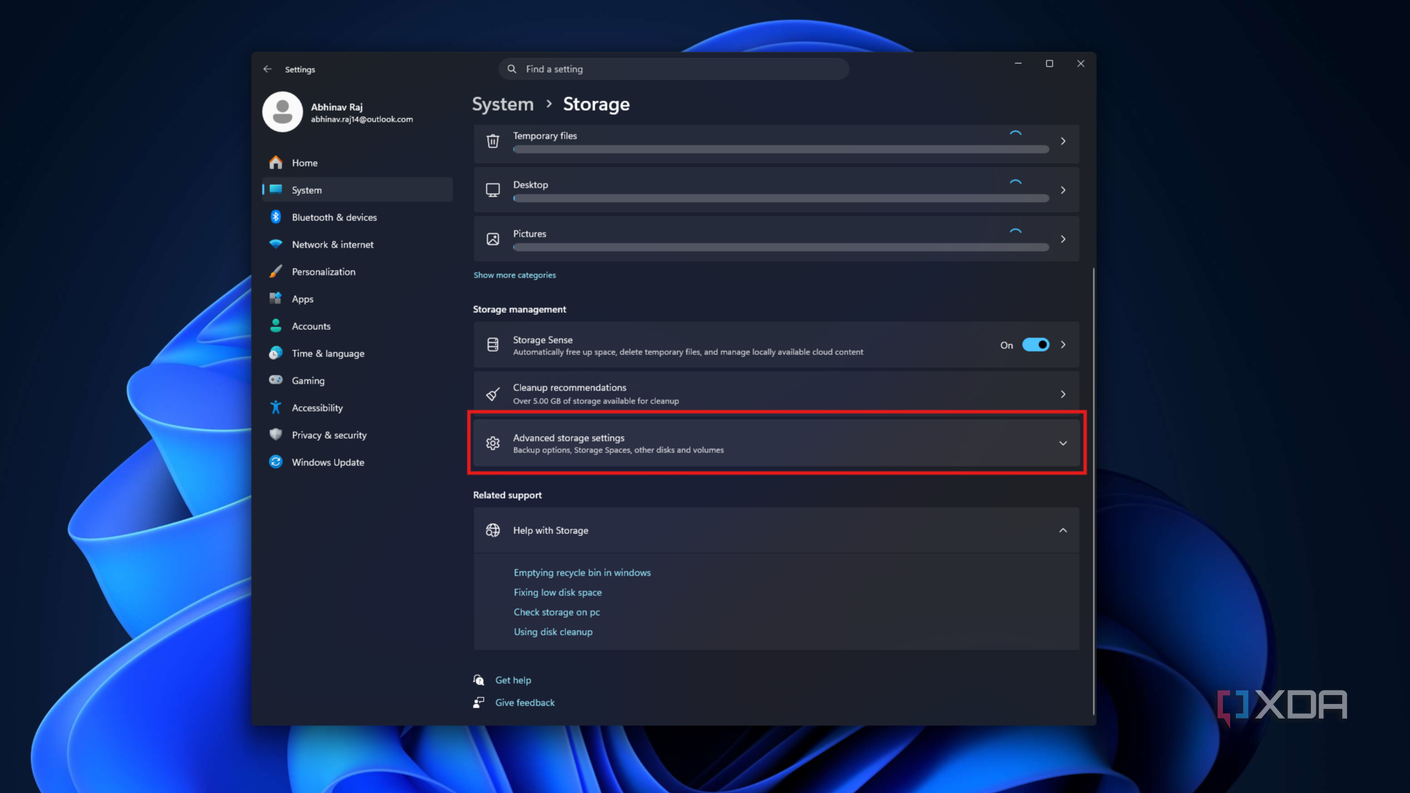The image size is (1410, 793).
Task: Expand Advanced storage settings chevron
Action: tap(1063, 443)
